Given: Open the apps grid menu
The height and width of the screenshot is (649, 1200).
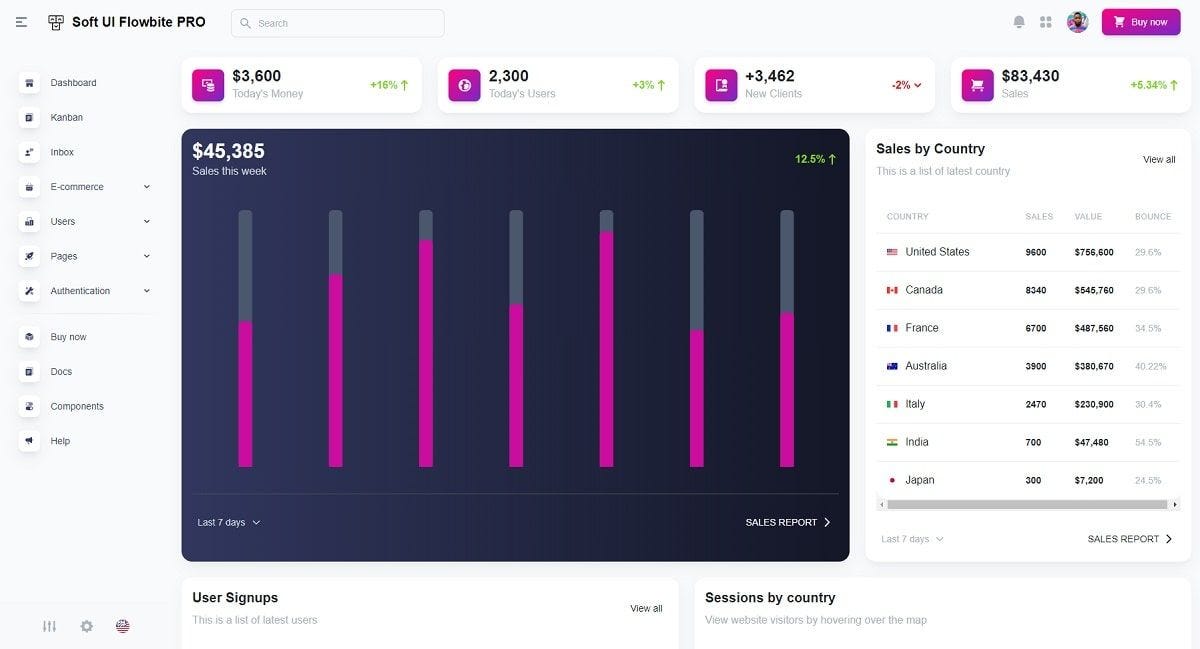Looking at the screenshot, I should pyautogui.click(x=1046, y=22).
